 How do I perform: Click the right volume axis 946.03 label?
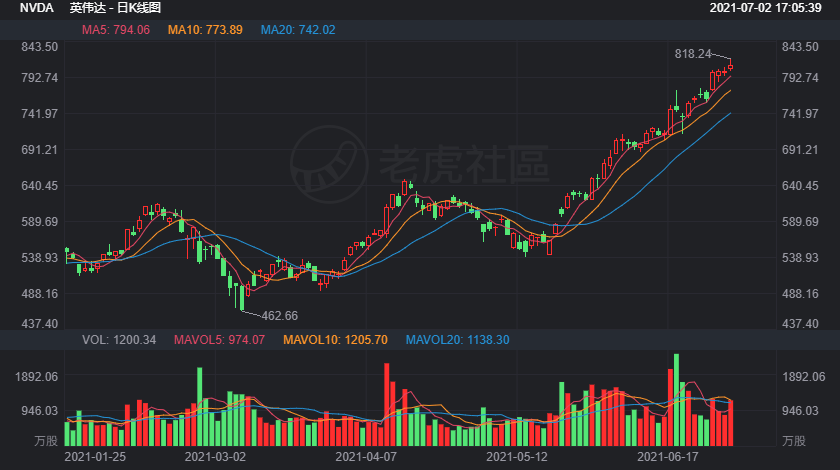tap(800, 411)
